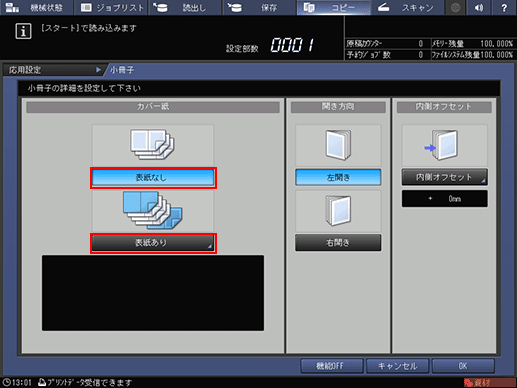Click the left-binding booklet icon
This screenshot has width=517, height=388.
[338, 145]
